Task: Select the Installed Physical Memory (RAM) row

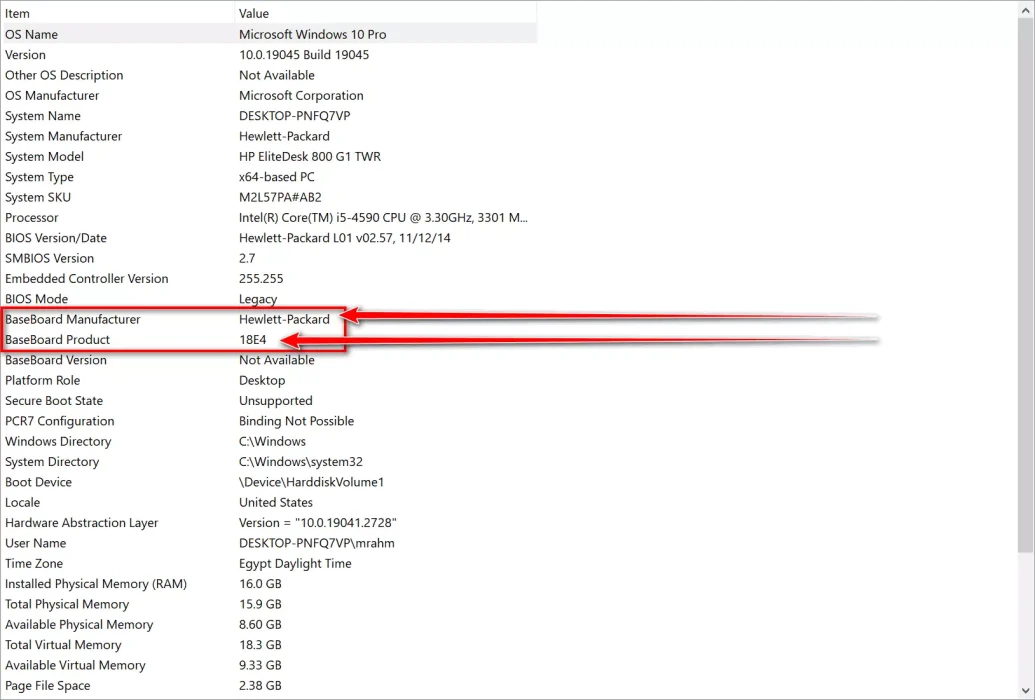Action: click(269, 584)
